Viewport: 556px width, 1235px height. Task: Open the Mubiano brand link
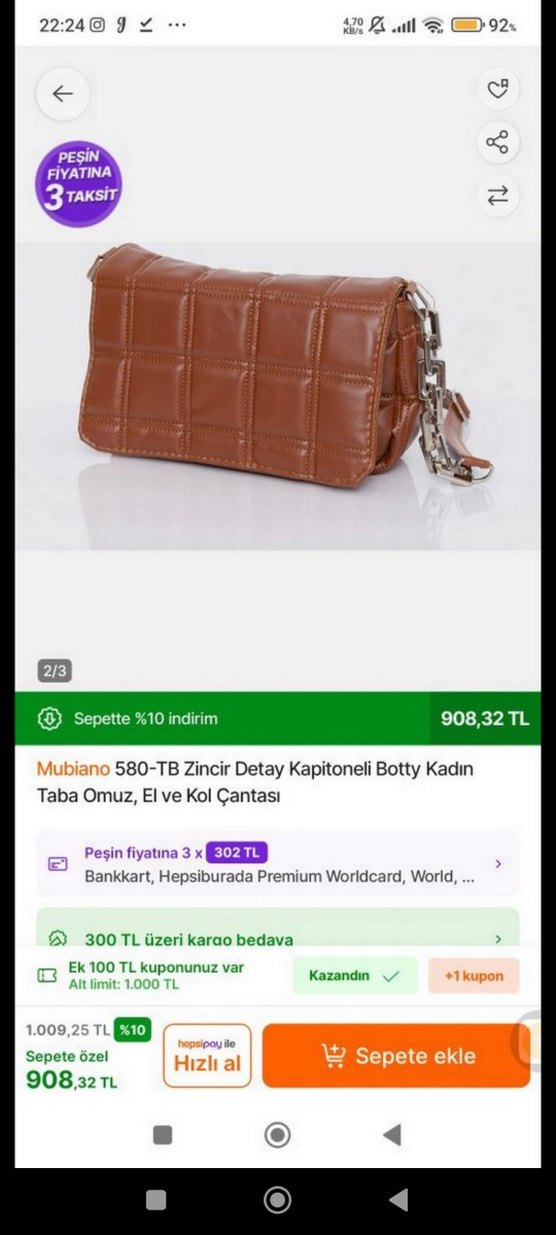pos(73,769)
